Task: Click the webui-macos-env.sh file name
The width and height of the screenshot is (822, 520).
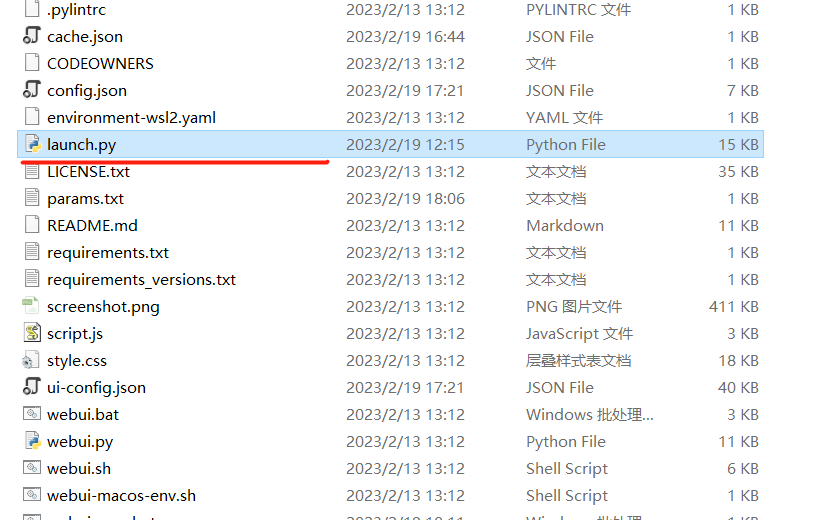Action: click(x=122, y=495)
